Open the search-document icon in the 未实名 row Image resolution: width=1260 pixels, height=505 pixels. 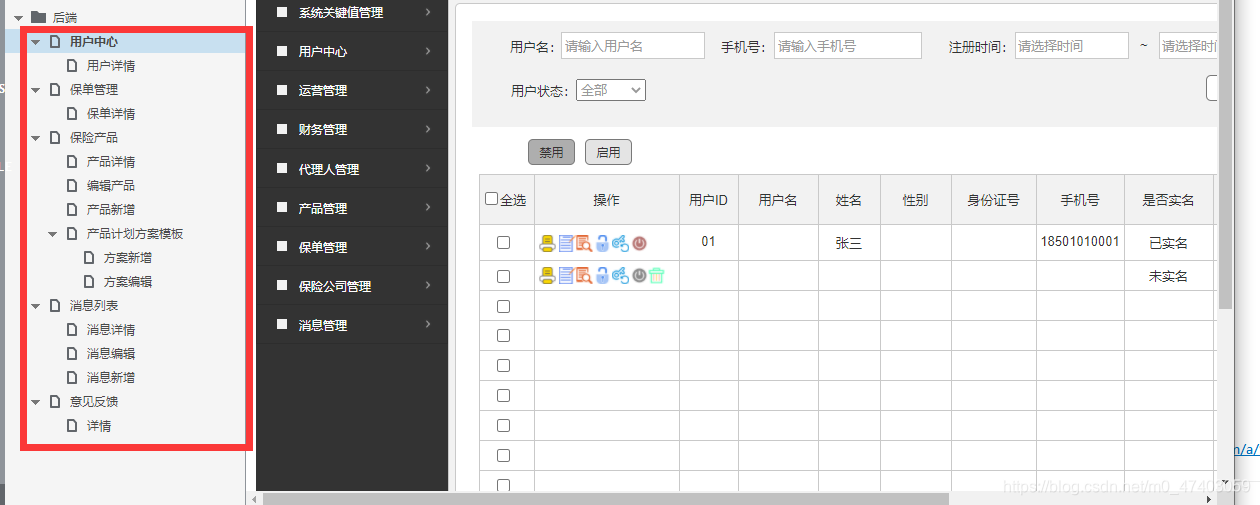(x=583, y=275)
